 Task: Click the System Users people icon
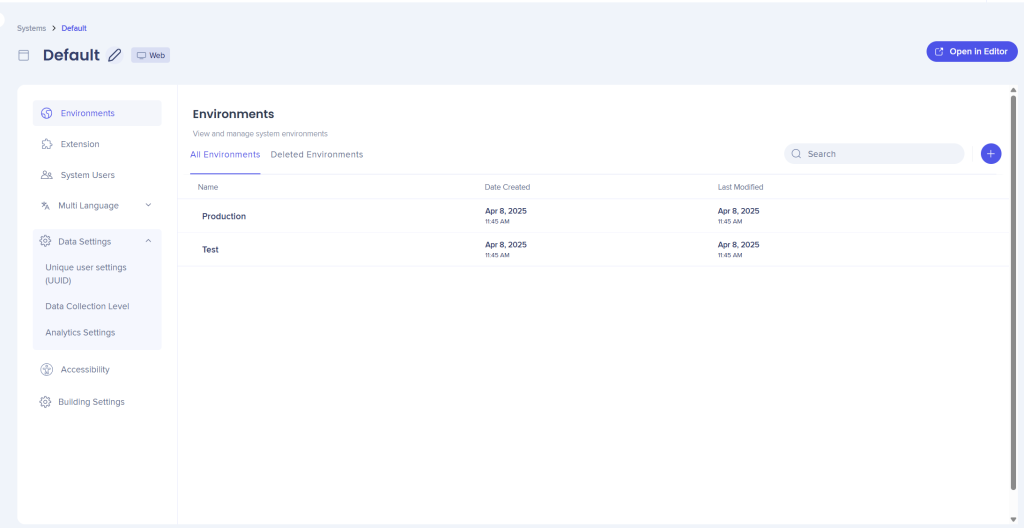coord(46,175)
